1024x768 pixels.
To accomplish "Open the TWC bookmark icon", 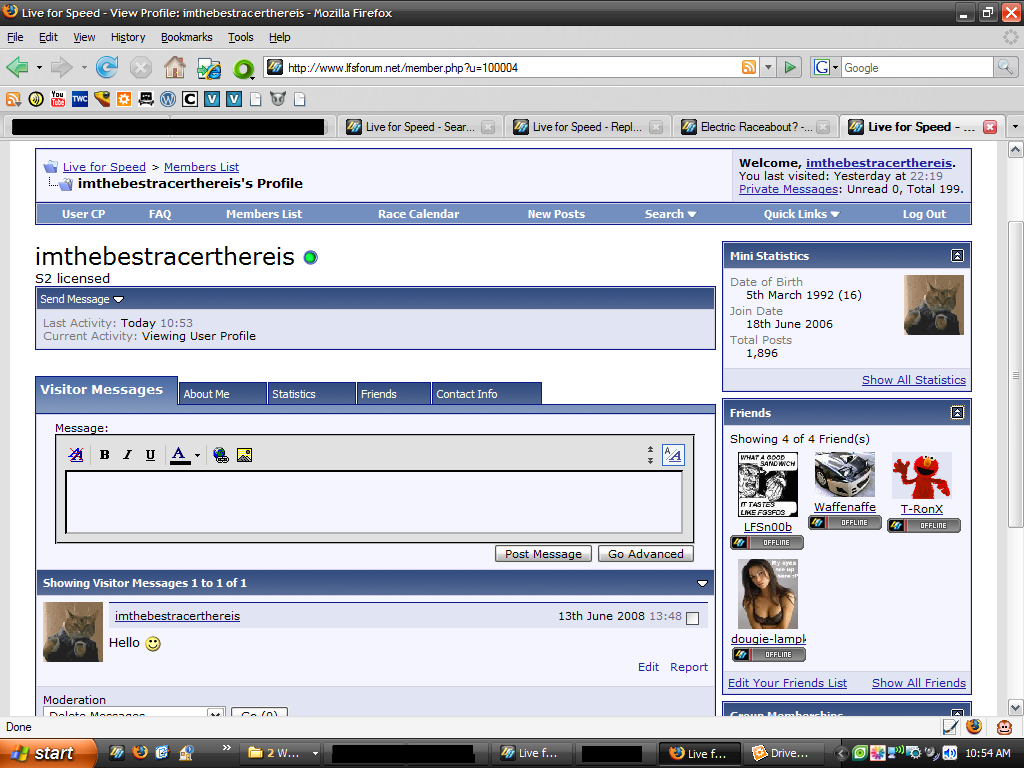I will pyautogui.click(x=80, y=99).
